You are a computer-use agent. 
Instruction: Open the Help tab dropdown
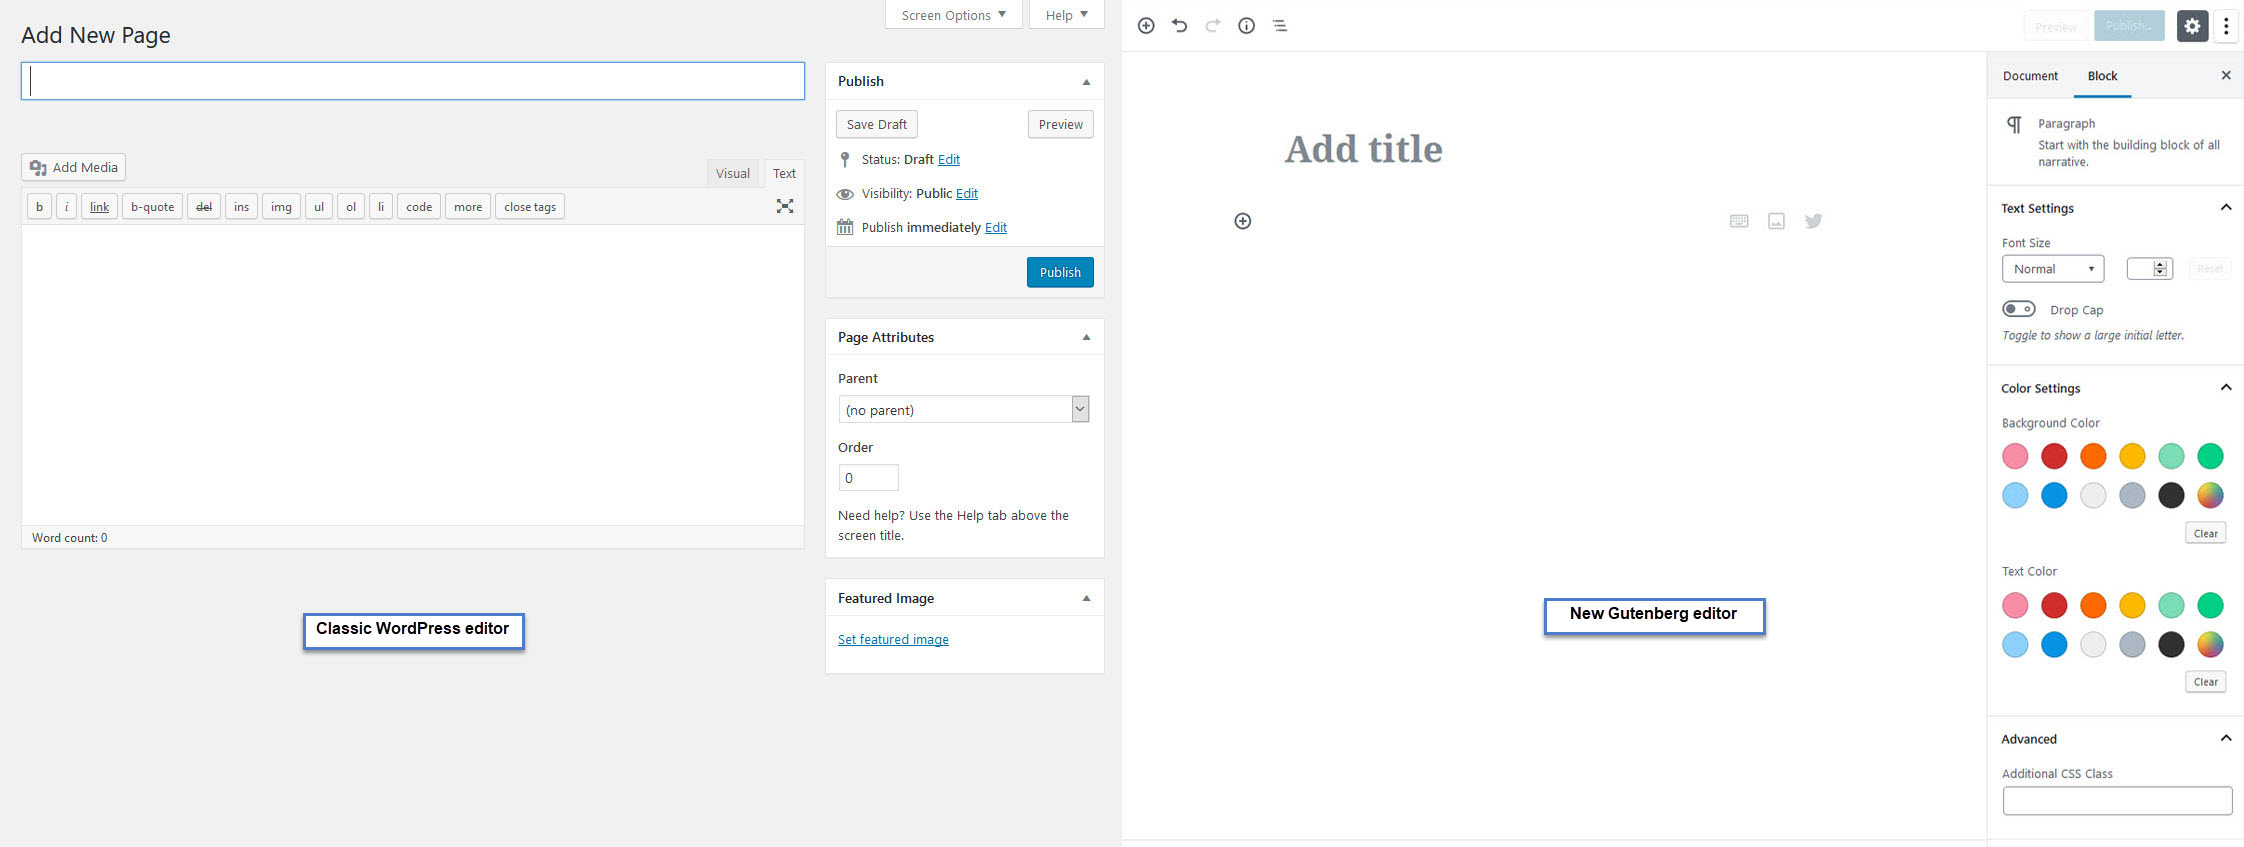pos(1066,15)
